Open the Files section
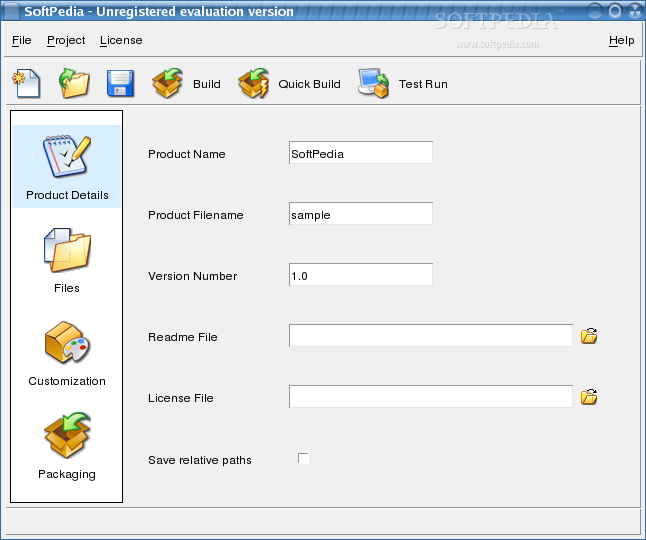646x540 pixels. tap(67, 260)
